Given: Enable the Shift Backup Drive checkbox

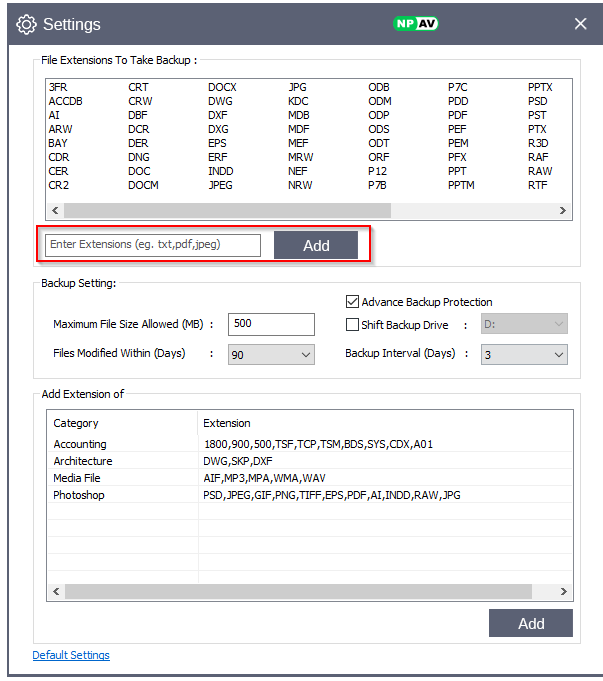Looking at the screenshot, I should coord(352,325).
